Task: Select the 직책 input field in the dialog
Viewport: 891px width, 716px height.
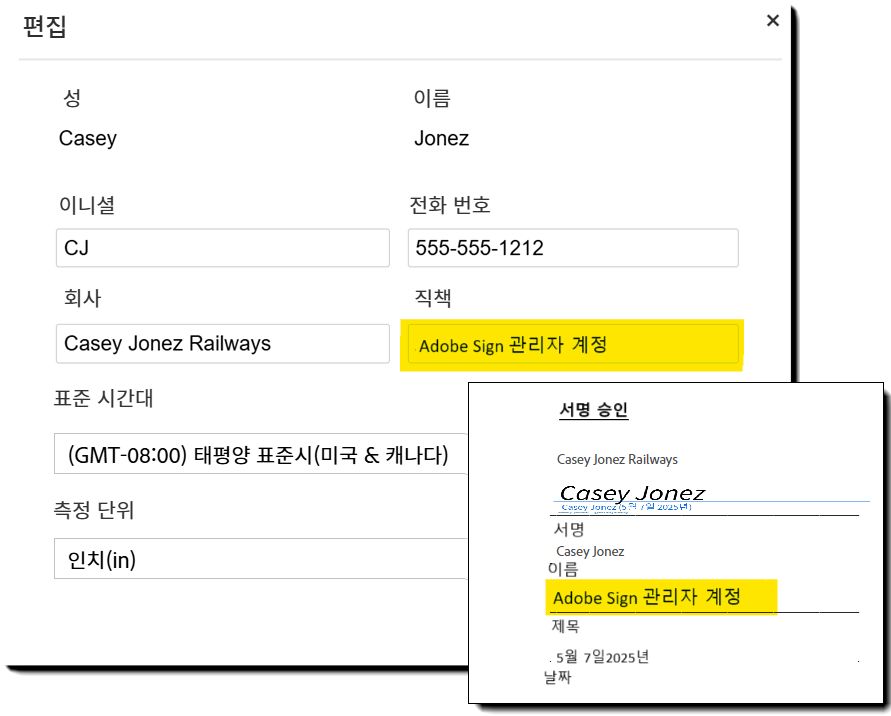Action: click(x=572, y=345)
